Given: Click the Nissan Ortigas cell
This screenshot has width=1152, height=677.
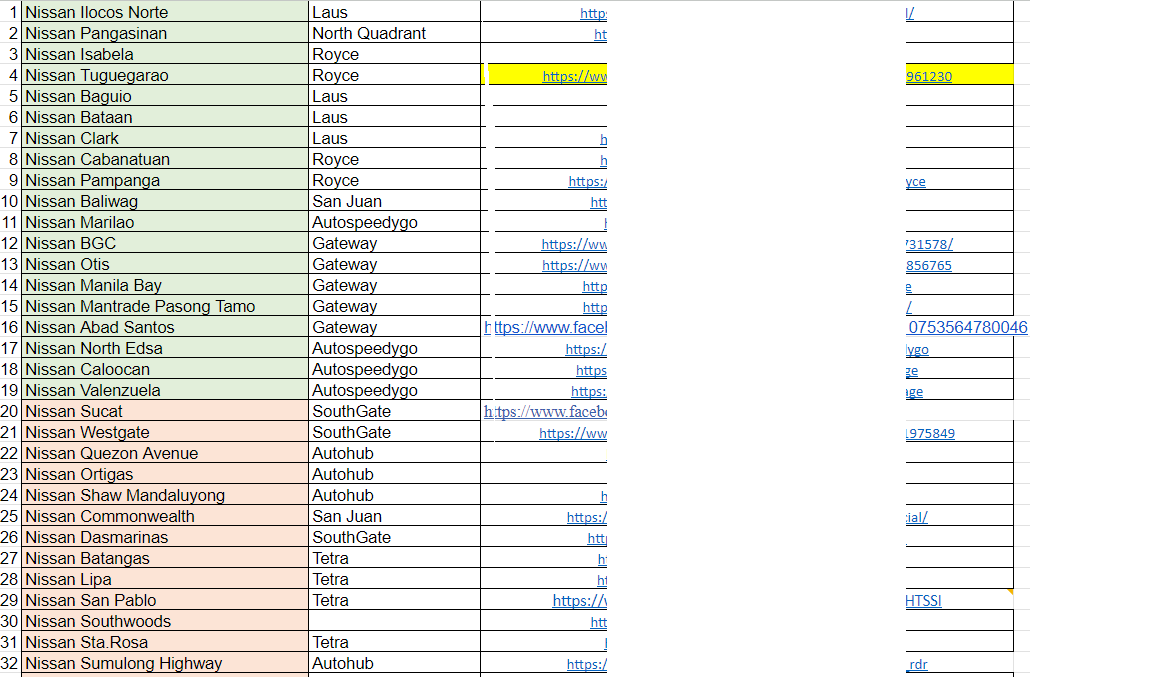Looking at the screenshot, I should 165,474.
